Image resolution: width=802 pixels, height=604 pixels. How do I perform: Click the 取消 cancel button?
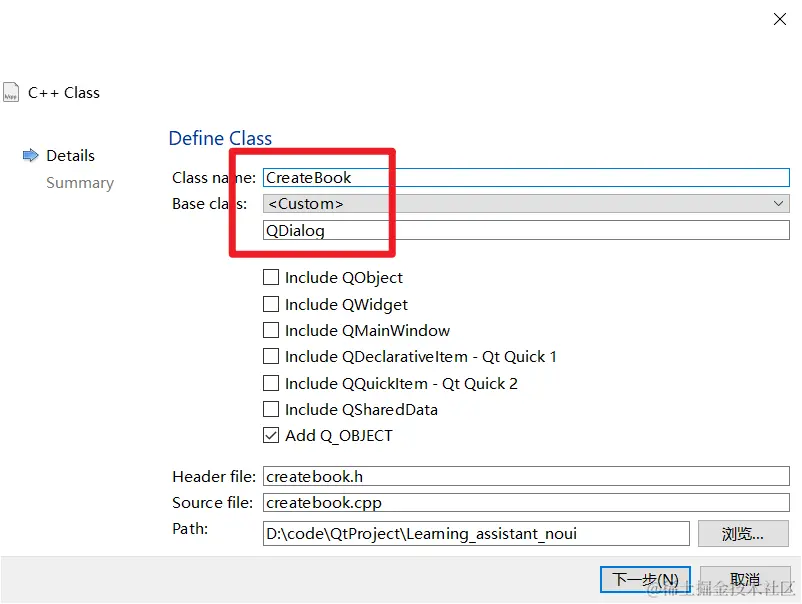click(745, 579)
